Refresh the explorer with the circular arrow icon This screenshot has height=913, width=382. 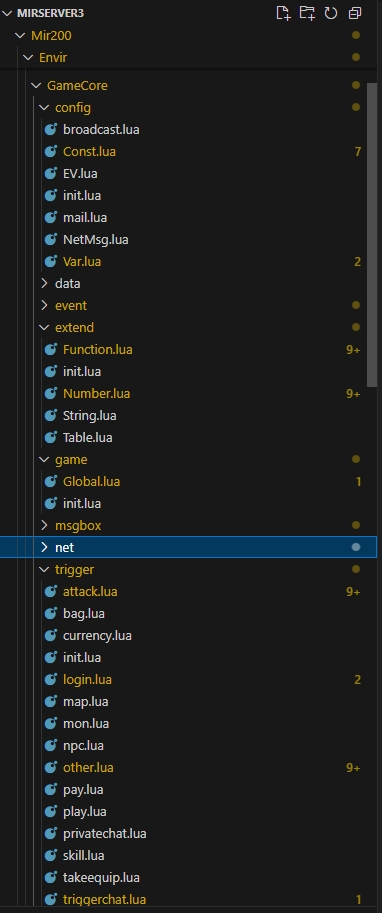(331, 13)
